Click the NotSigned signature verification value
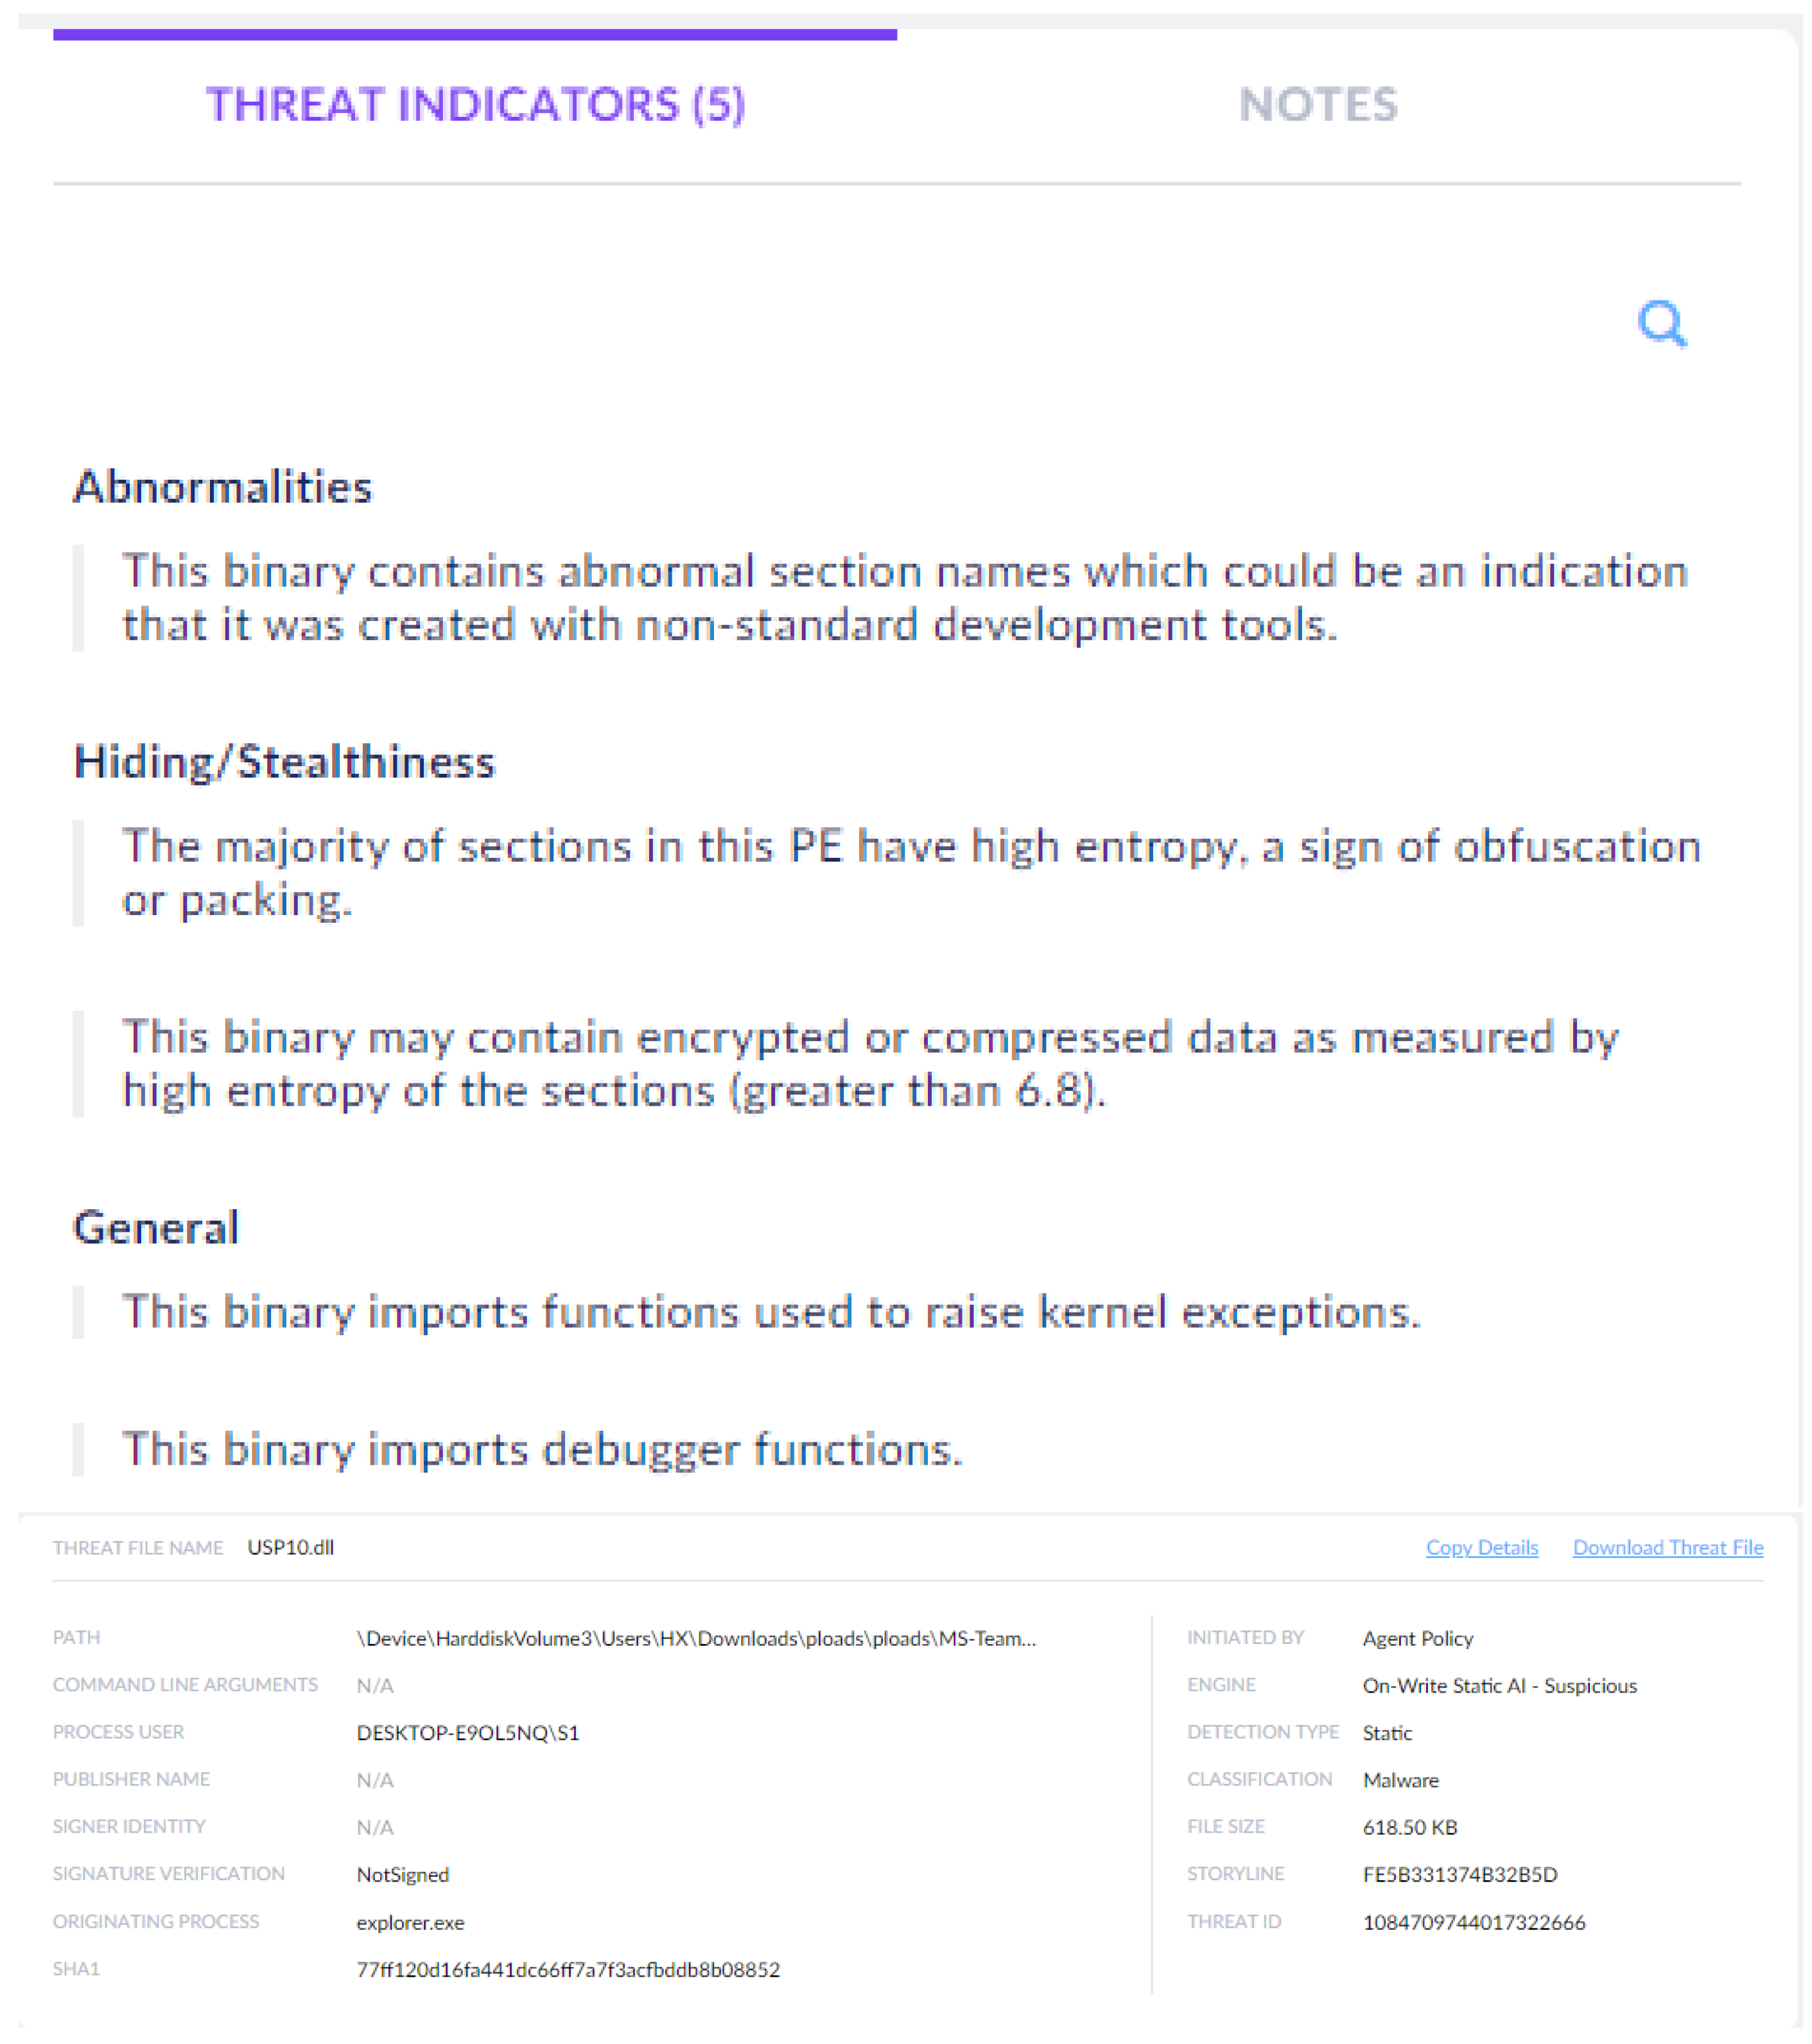 click(402, 1874)
